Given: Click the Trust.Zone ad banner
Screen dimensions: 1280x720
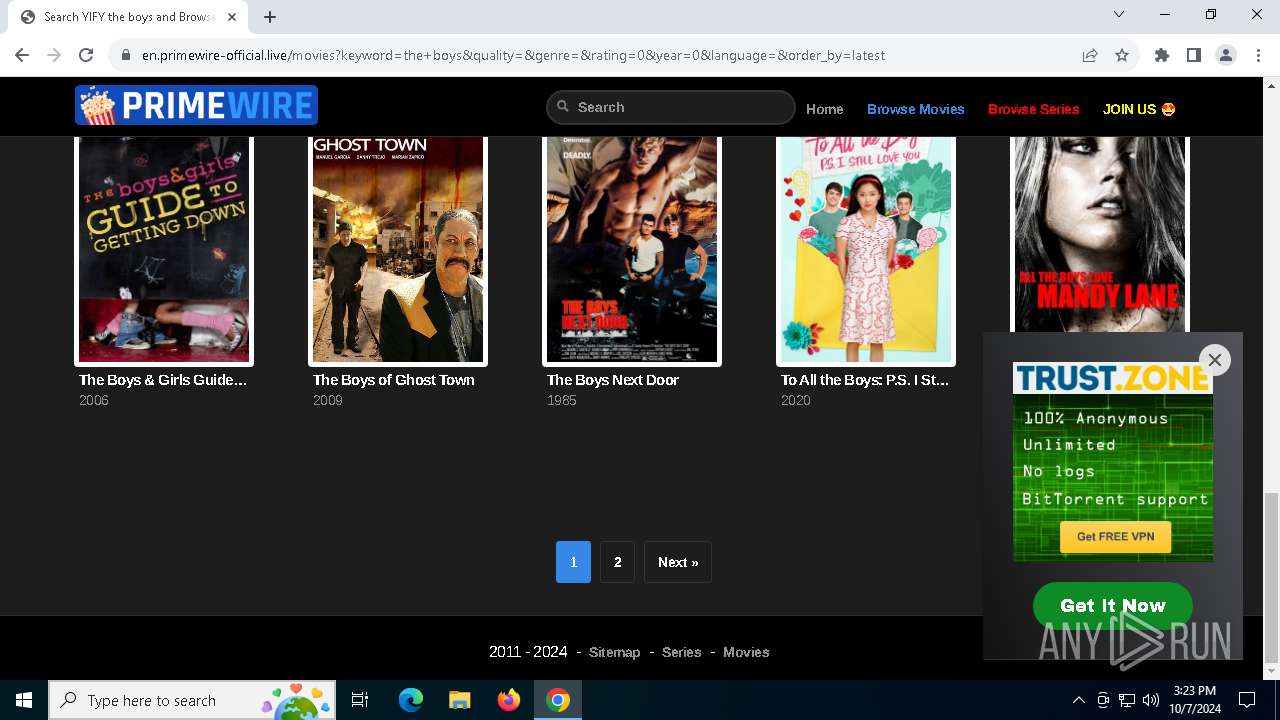Looking at the screenshot, I should coord(1113,462).
